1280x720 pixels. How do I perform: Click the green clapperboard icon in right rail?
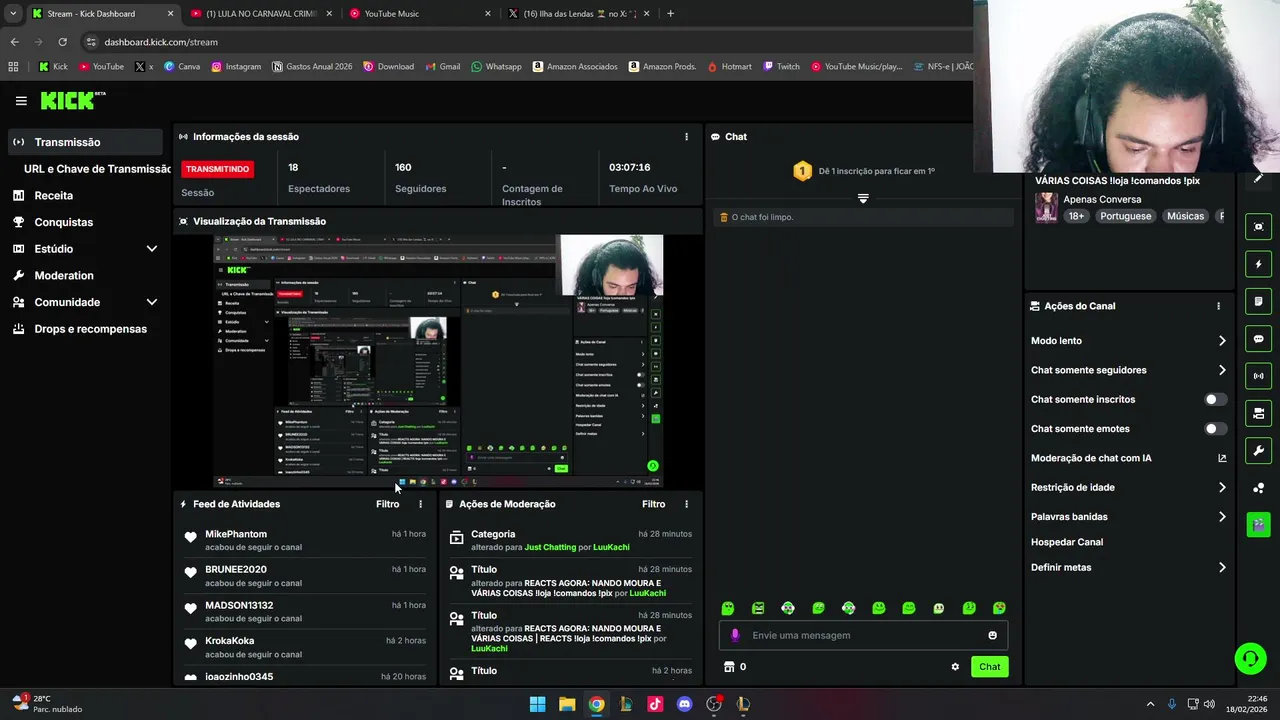tap(1258, 525)
